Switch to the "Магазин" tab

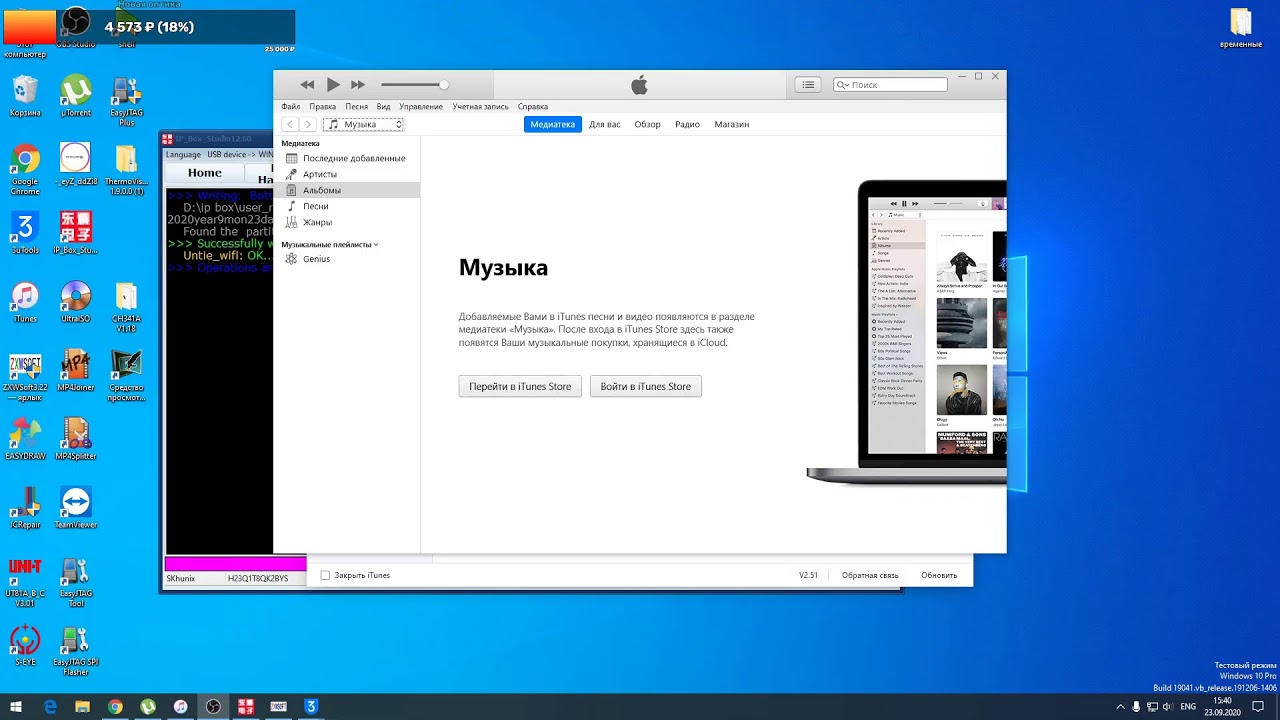pos(732,124)
